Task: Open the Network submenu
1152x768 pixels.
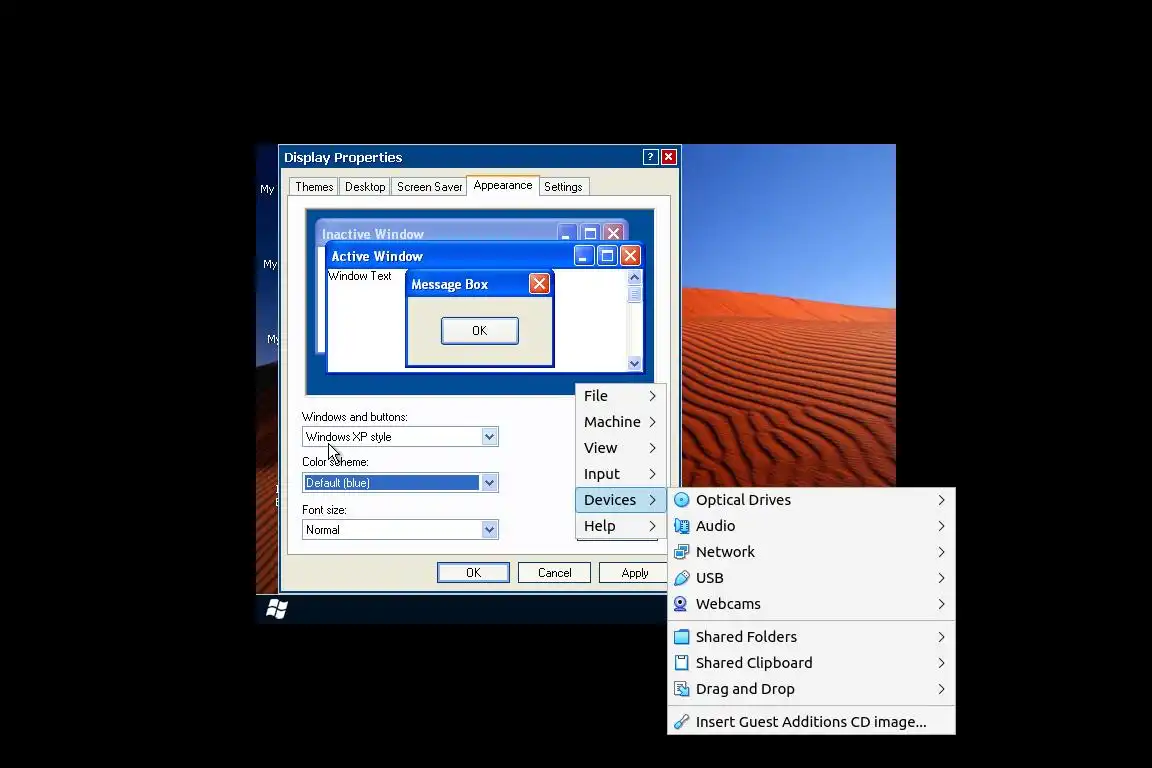Action: [x=811, y=552]
